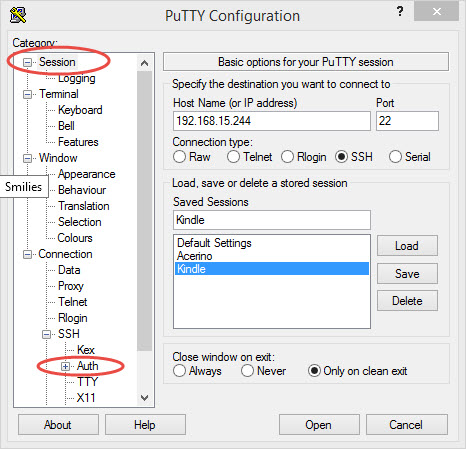Open the Window category
The width and height of the screenshot is (466, 449).
click(58, 158)
